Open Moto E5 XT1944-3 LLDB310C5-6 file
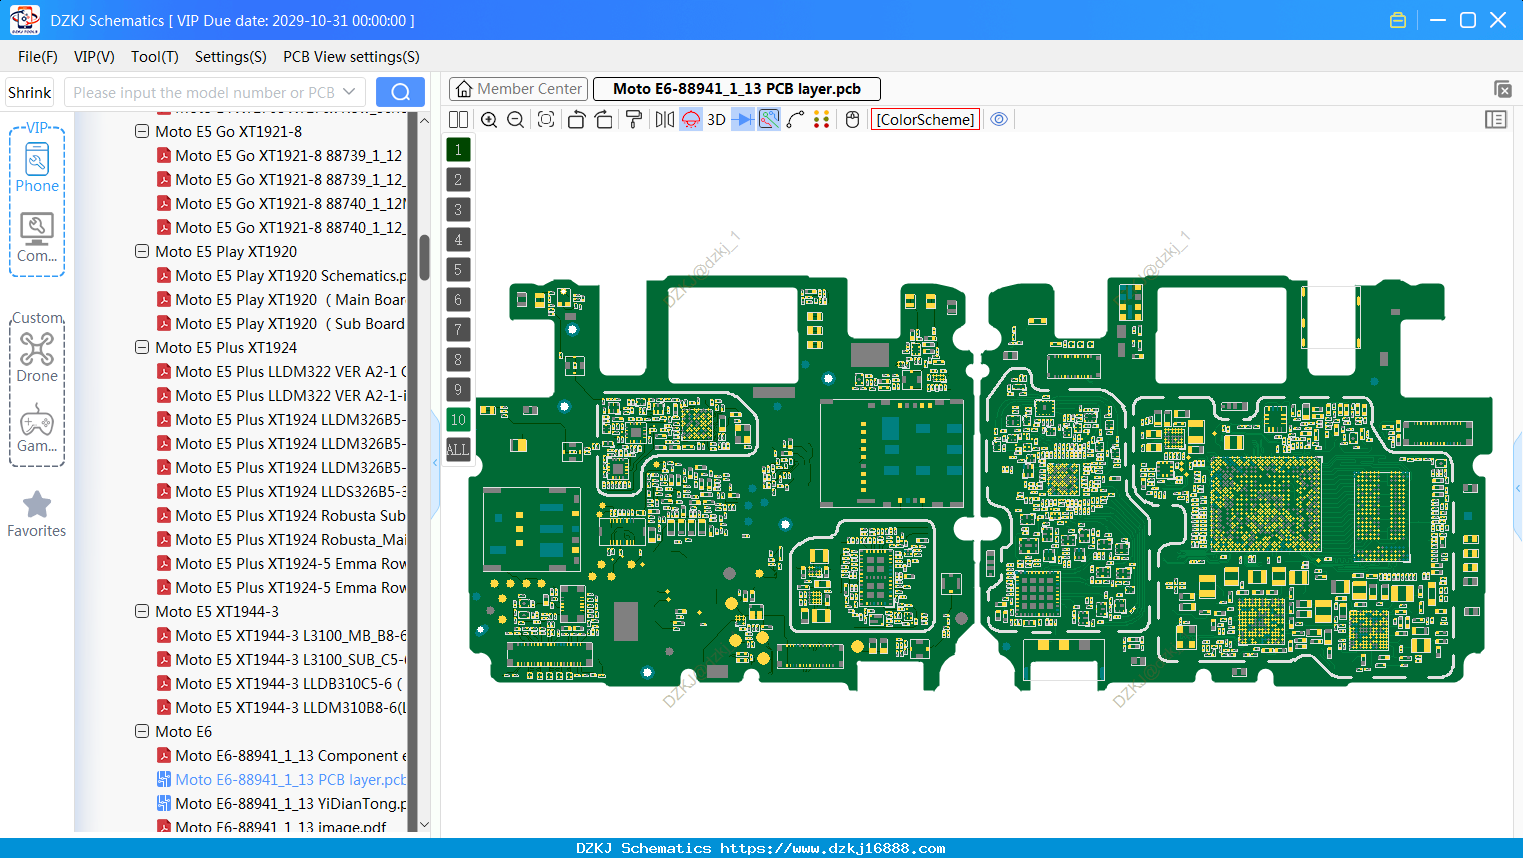Screen dimensions: 1523x858 coord(282,684)
